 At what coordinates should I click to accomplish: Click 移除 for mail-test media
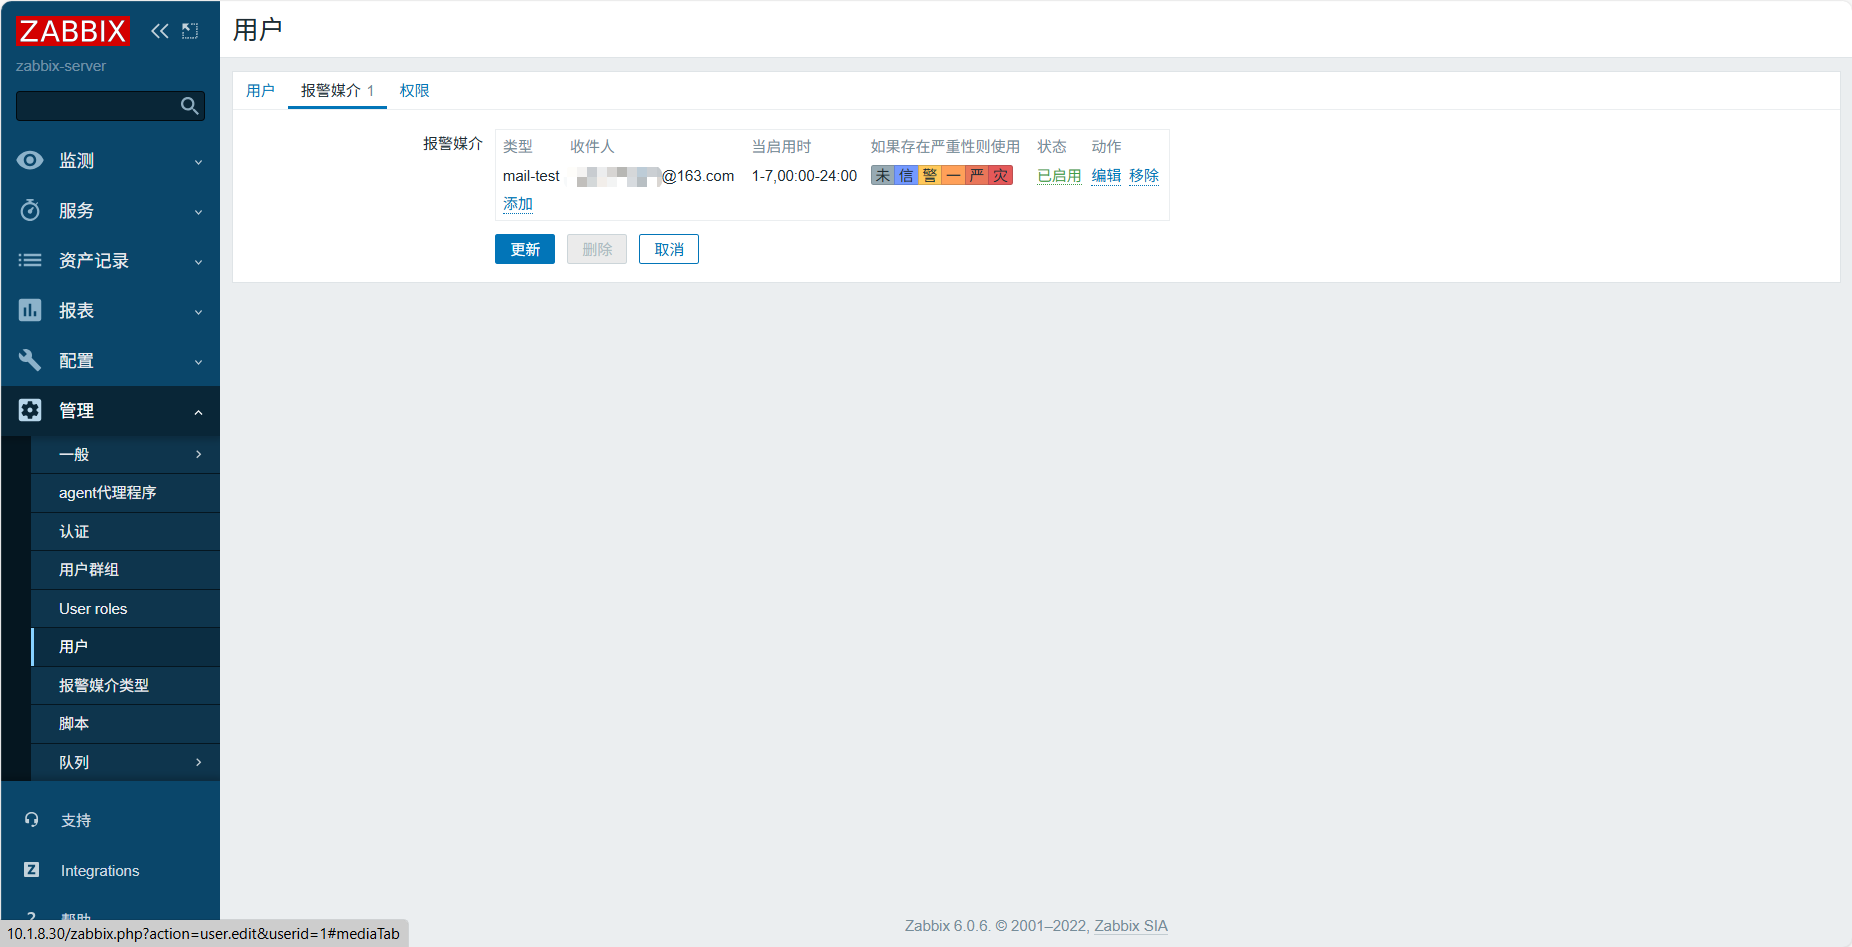[x=1144, y=176]
